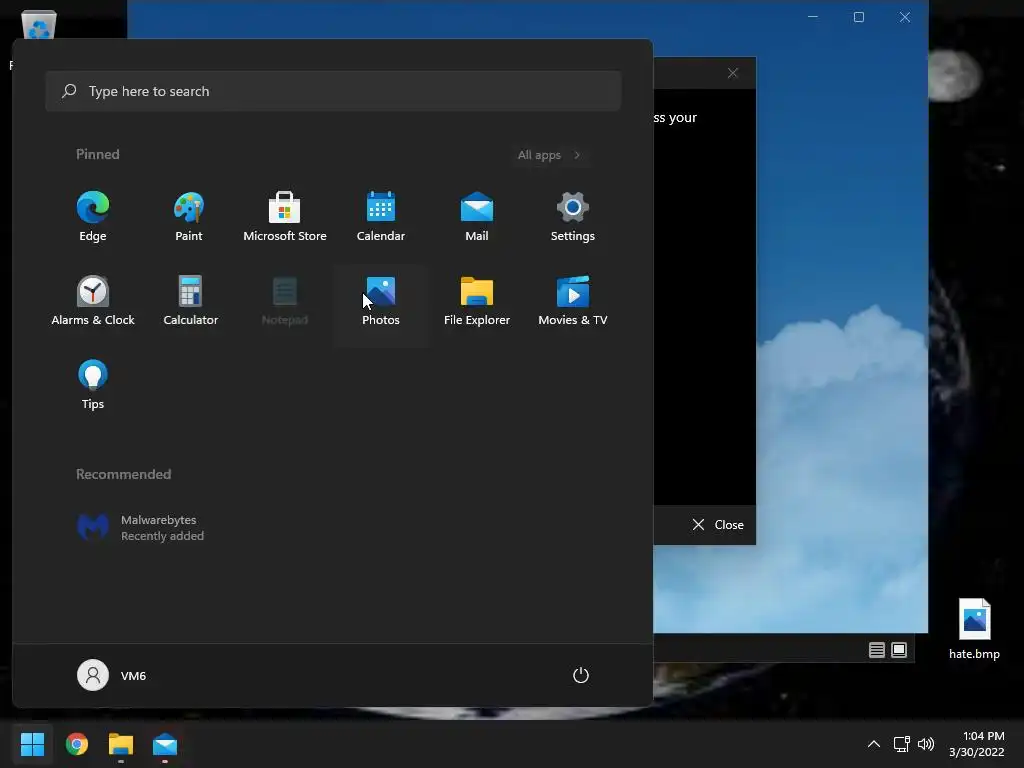1024x768 pixels.
Task: Open pinned File Explorer in Start menu
Action: coord(477,301)
